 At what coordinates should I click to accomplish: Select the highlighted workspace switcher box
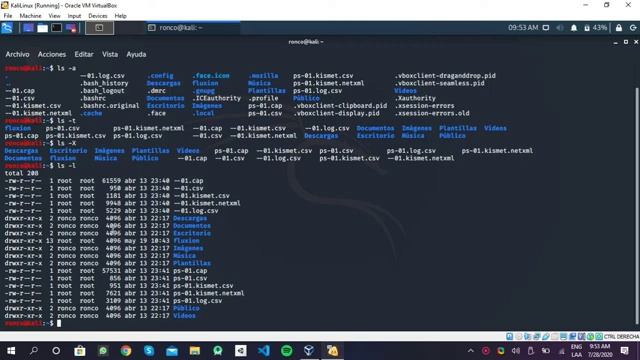click(x=99, y=28)
